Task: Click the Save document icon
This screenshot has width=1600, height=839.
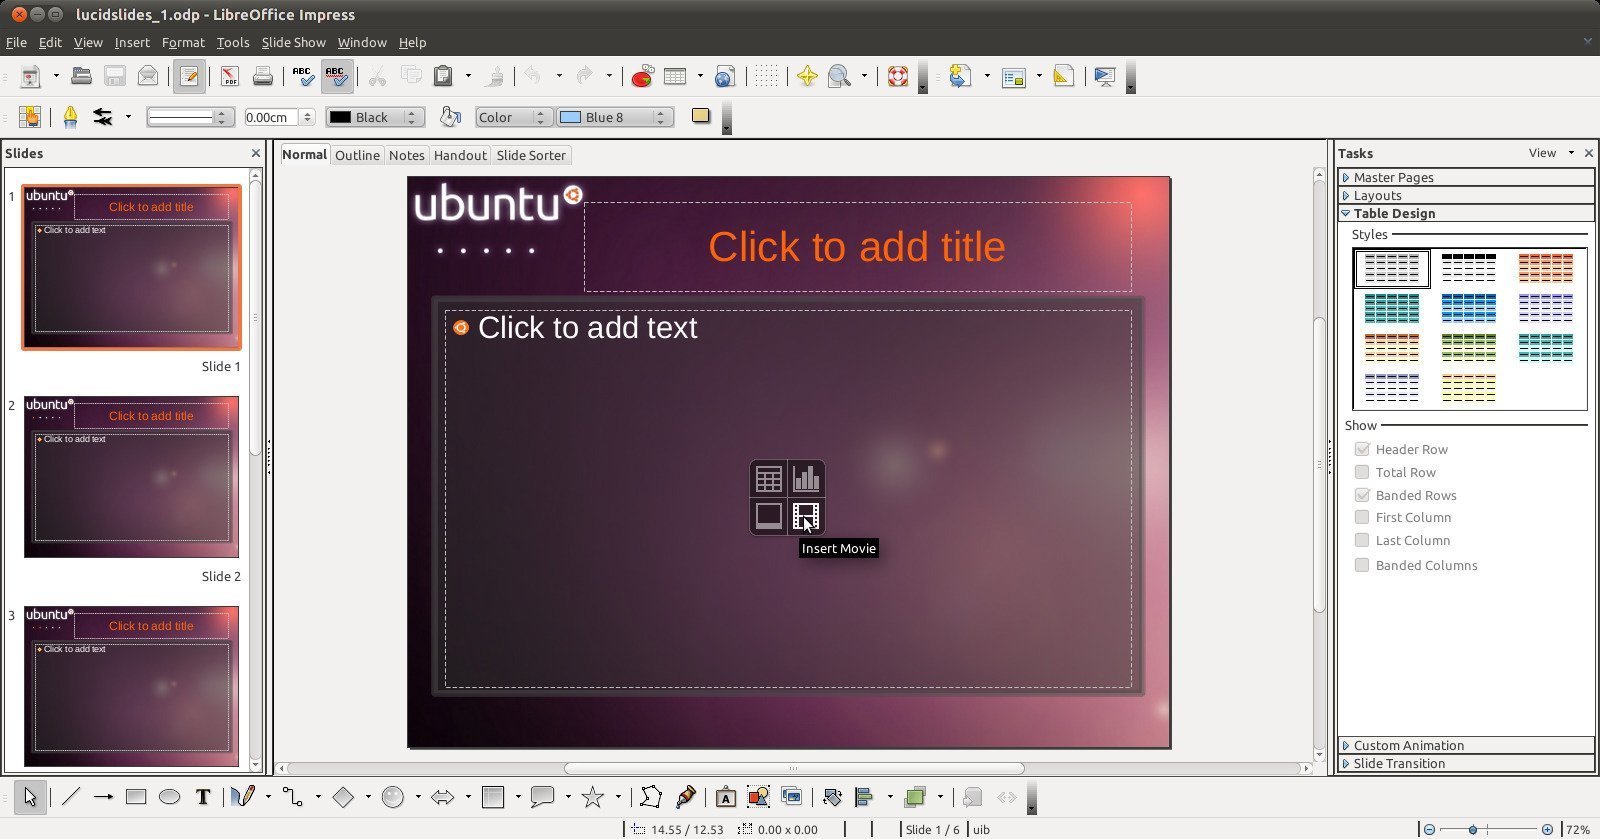Action: coord(114,76)
